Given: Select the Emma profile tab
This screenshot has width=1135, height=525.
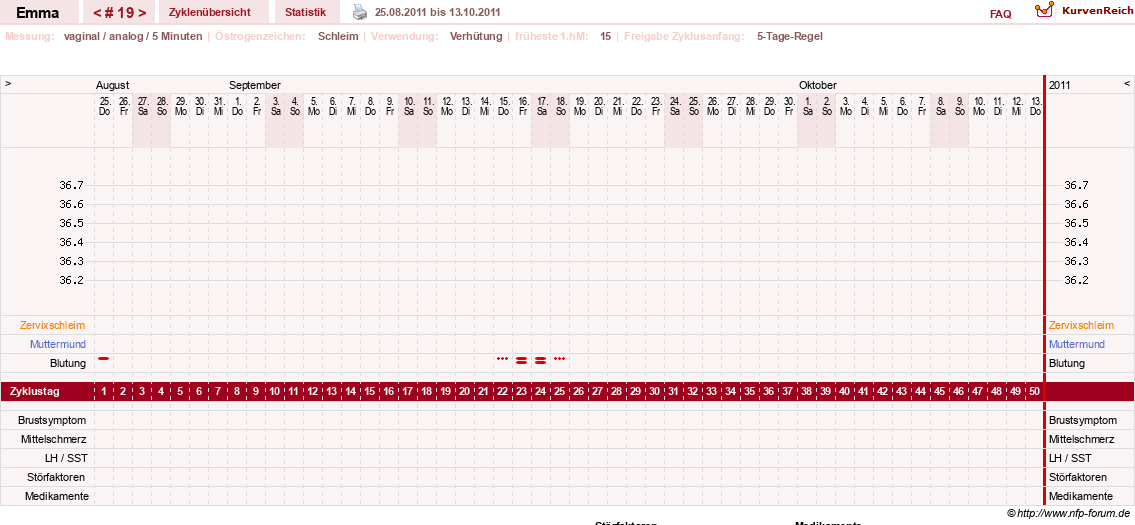Looking at the screenshot, I should click(x=38, y=12).
